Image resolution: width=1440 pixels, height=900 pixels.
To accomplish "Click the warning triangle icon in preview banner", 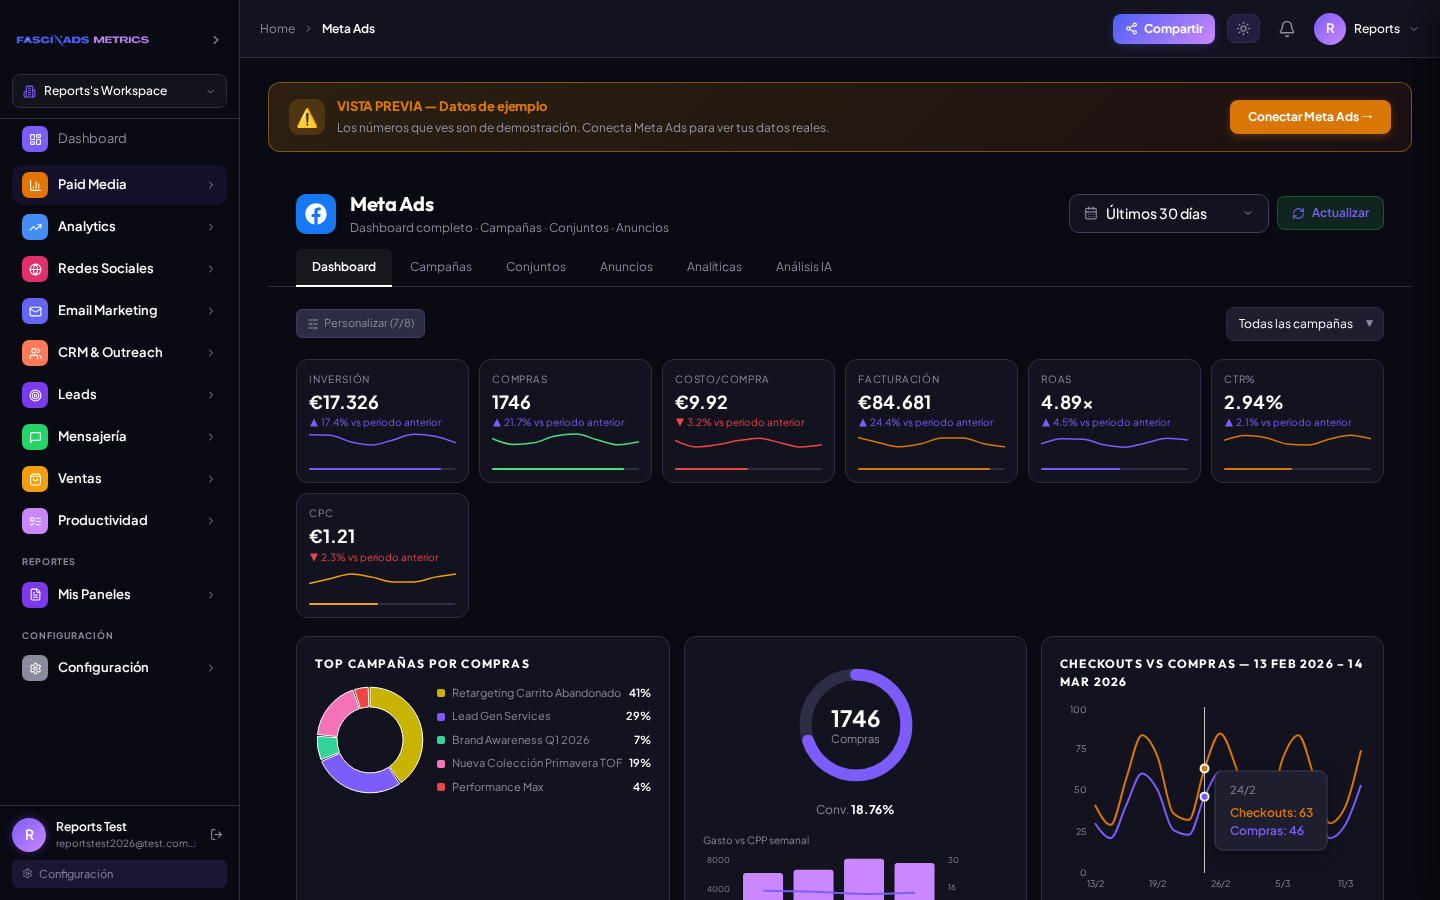I will 307,117.
